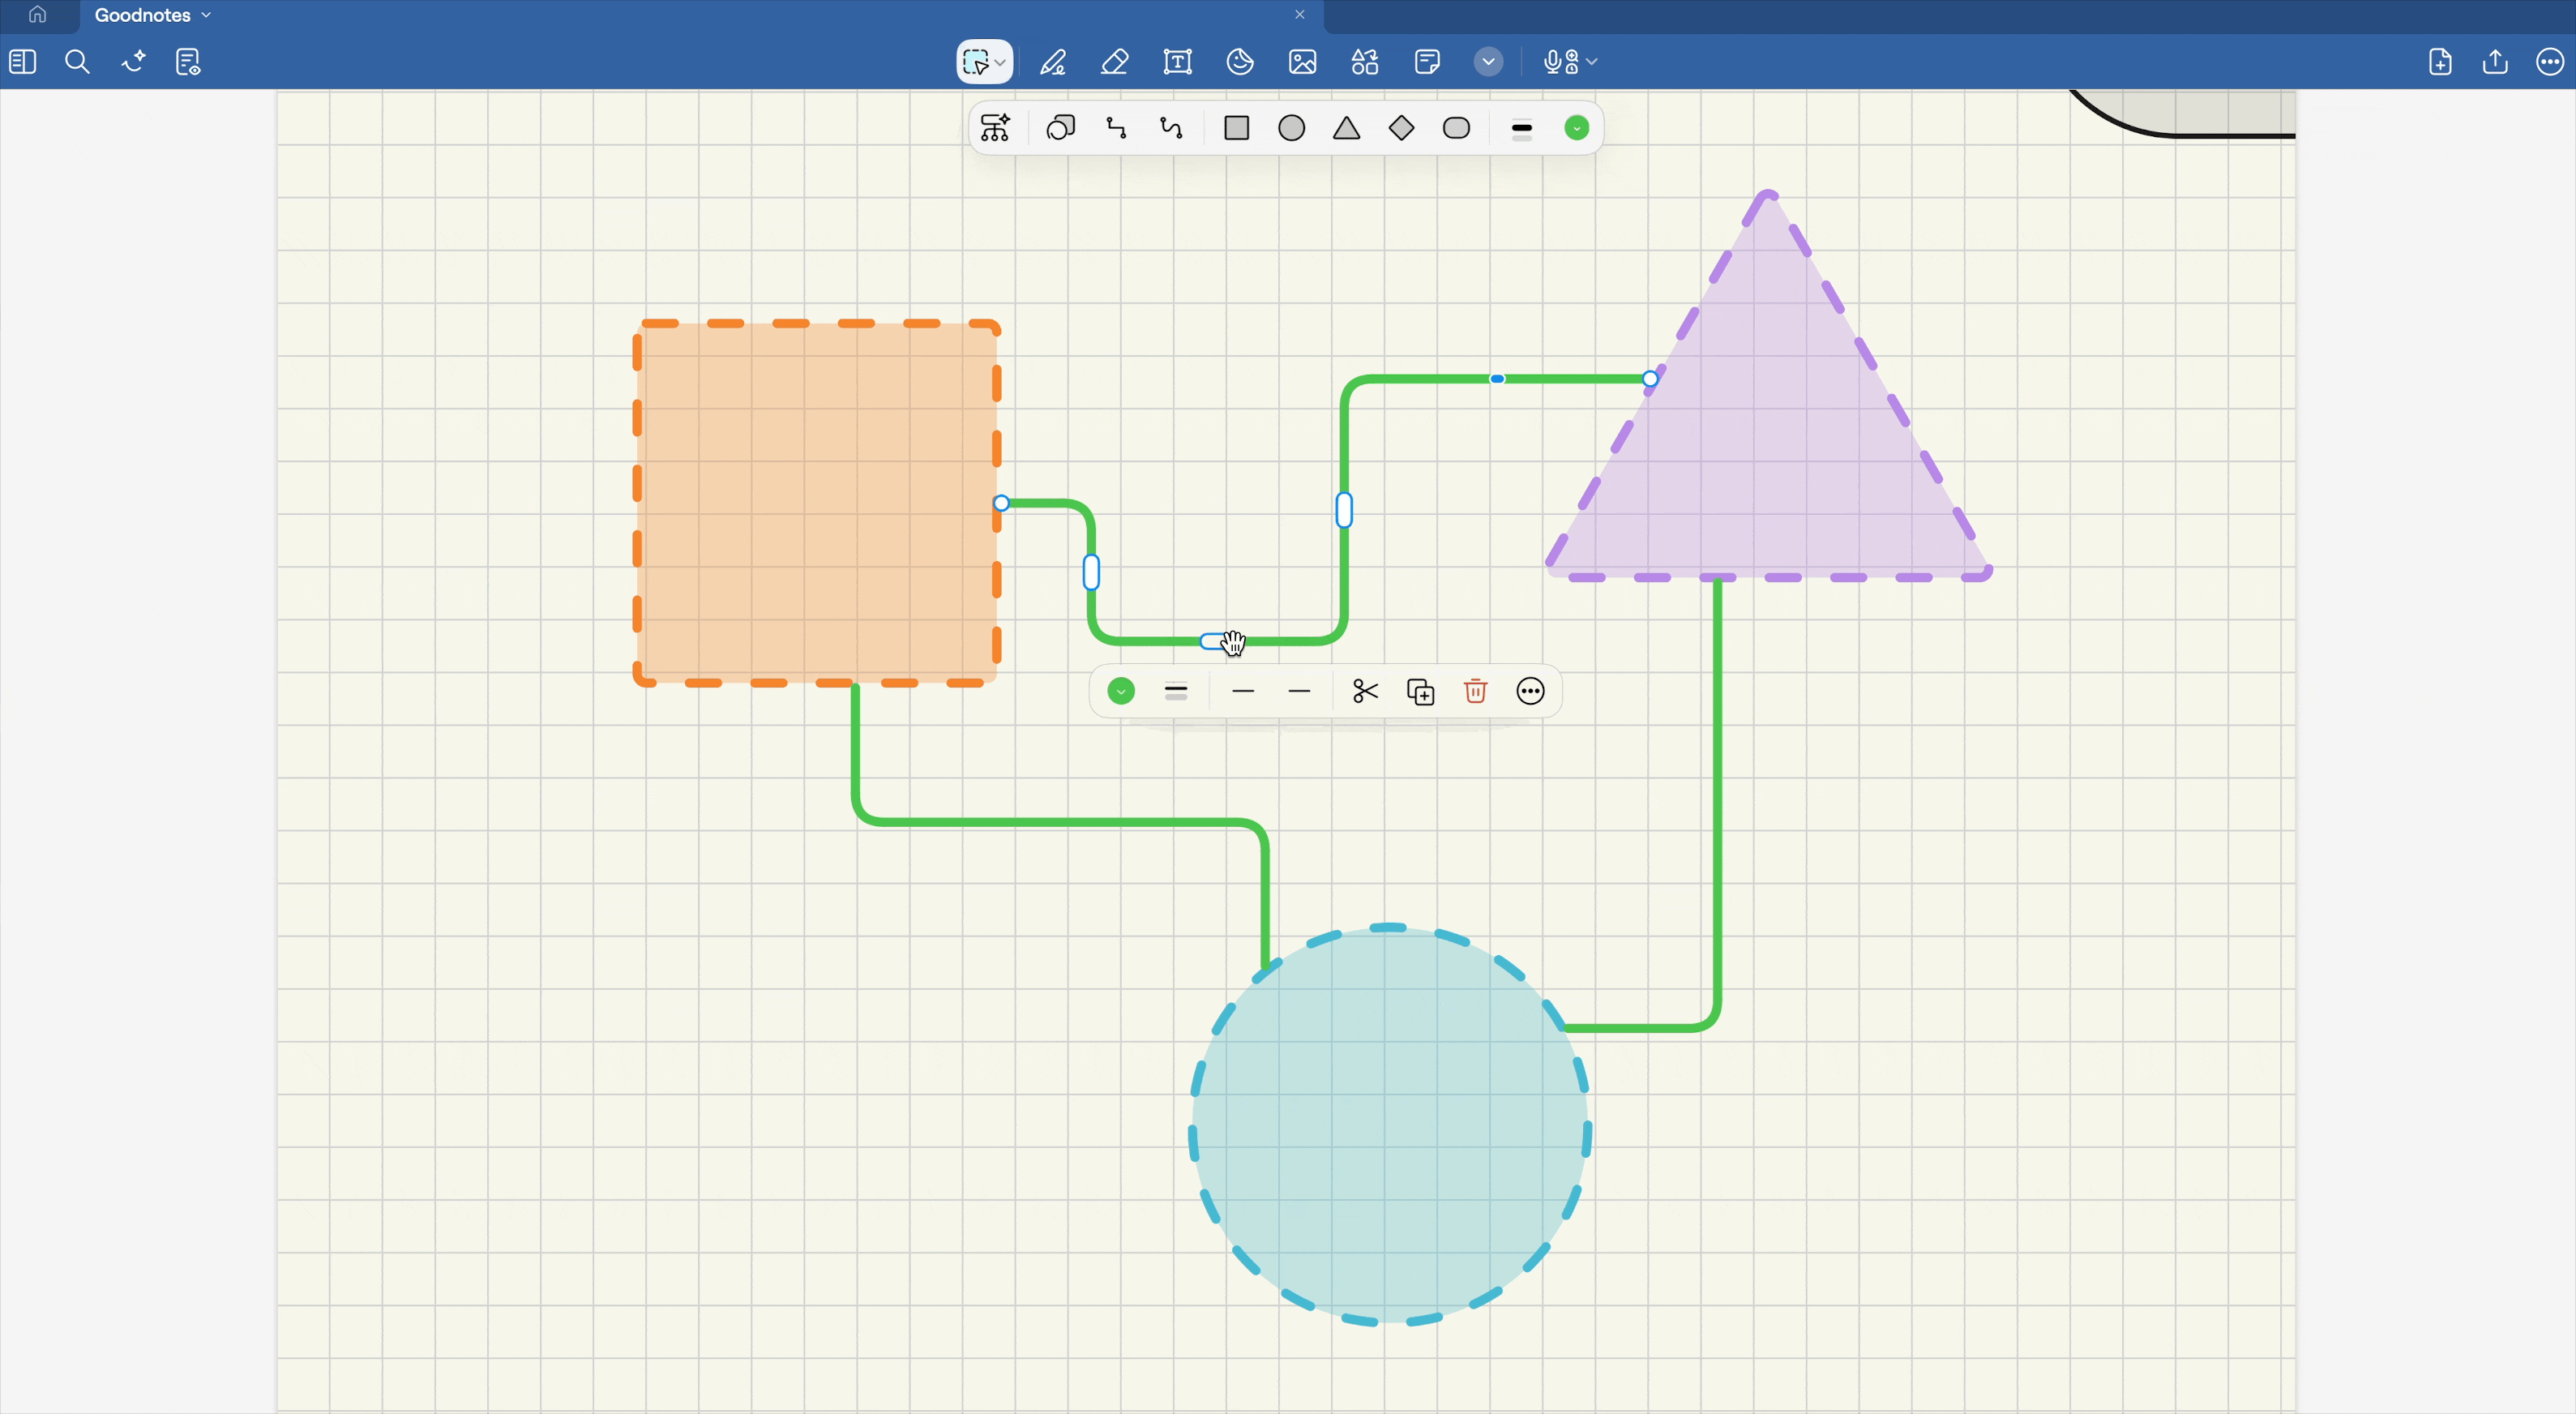Select the Eraser tool

coord(1115,63)
